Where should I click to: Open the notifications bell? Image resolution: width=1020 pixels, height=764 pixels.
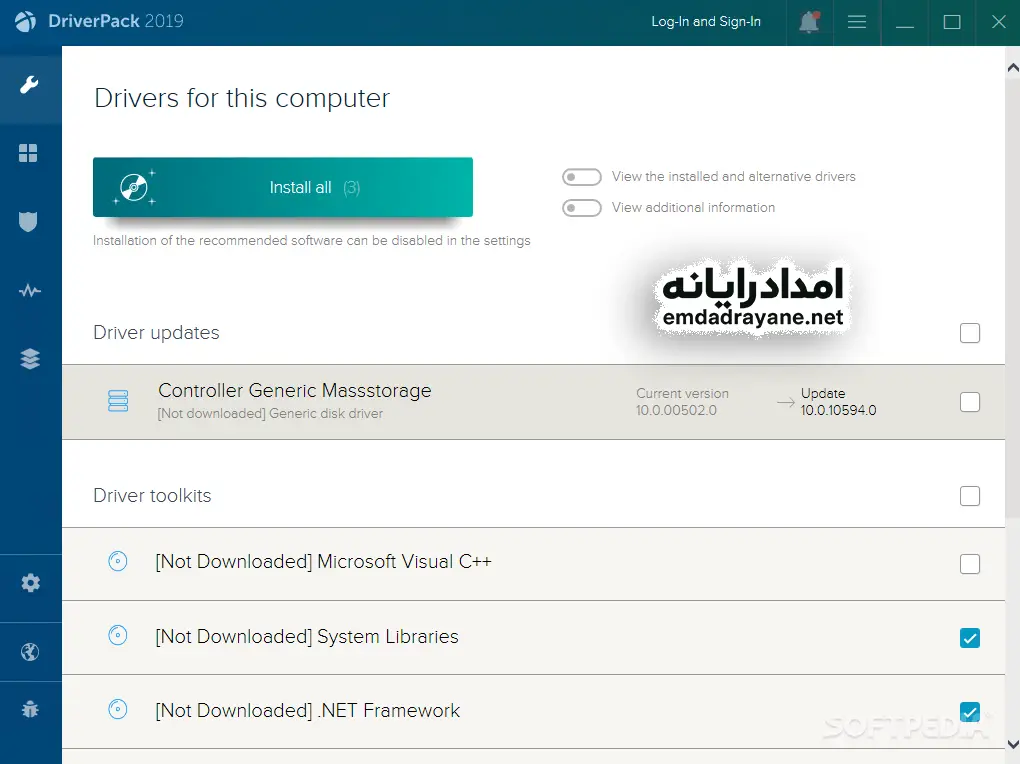click(x=809, y=22)
